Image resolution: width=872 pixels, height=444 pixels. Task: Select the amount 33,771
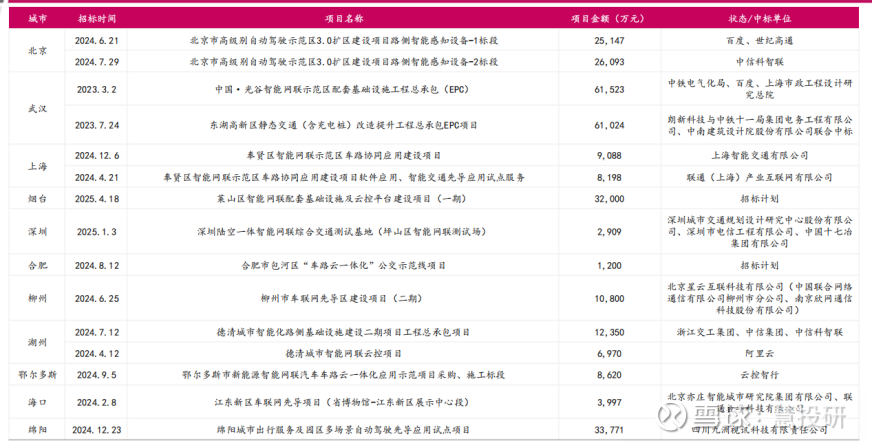point(609,430)
